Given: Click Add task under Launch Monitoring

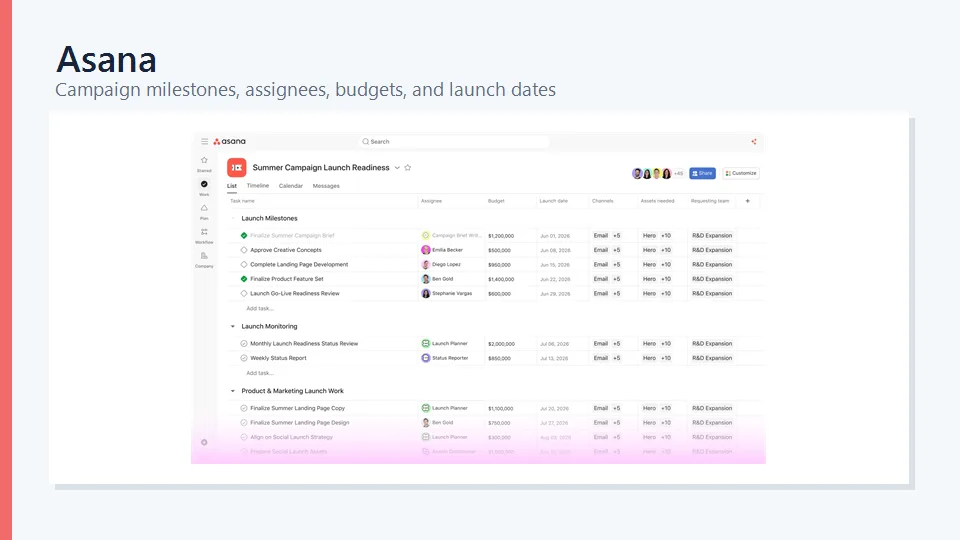Looking at the screenshot, I should tap(260, 373).
